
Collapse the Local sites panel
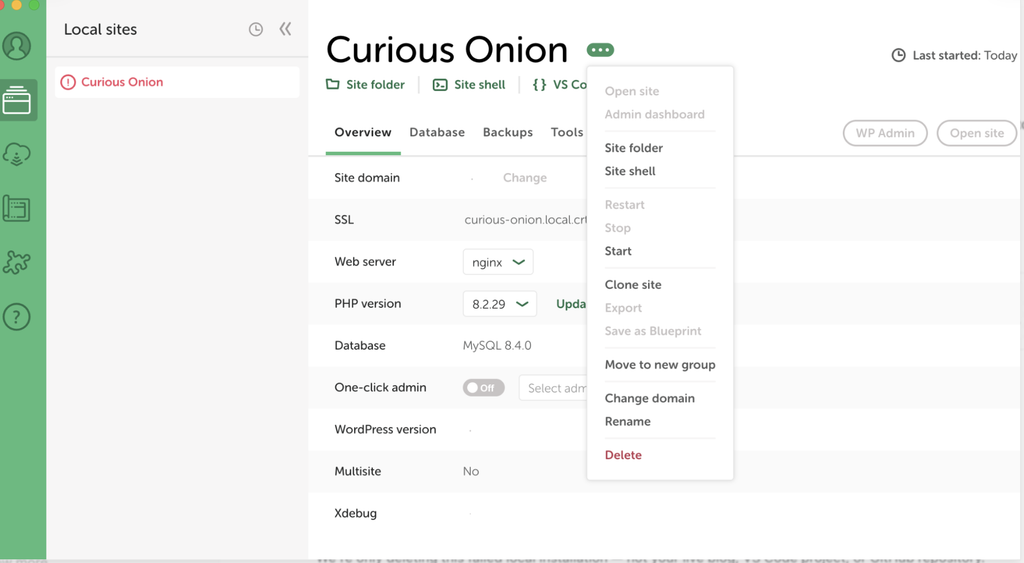tap(285, 29)
